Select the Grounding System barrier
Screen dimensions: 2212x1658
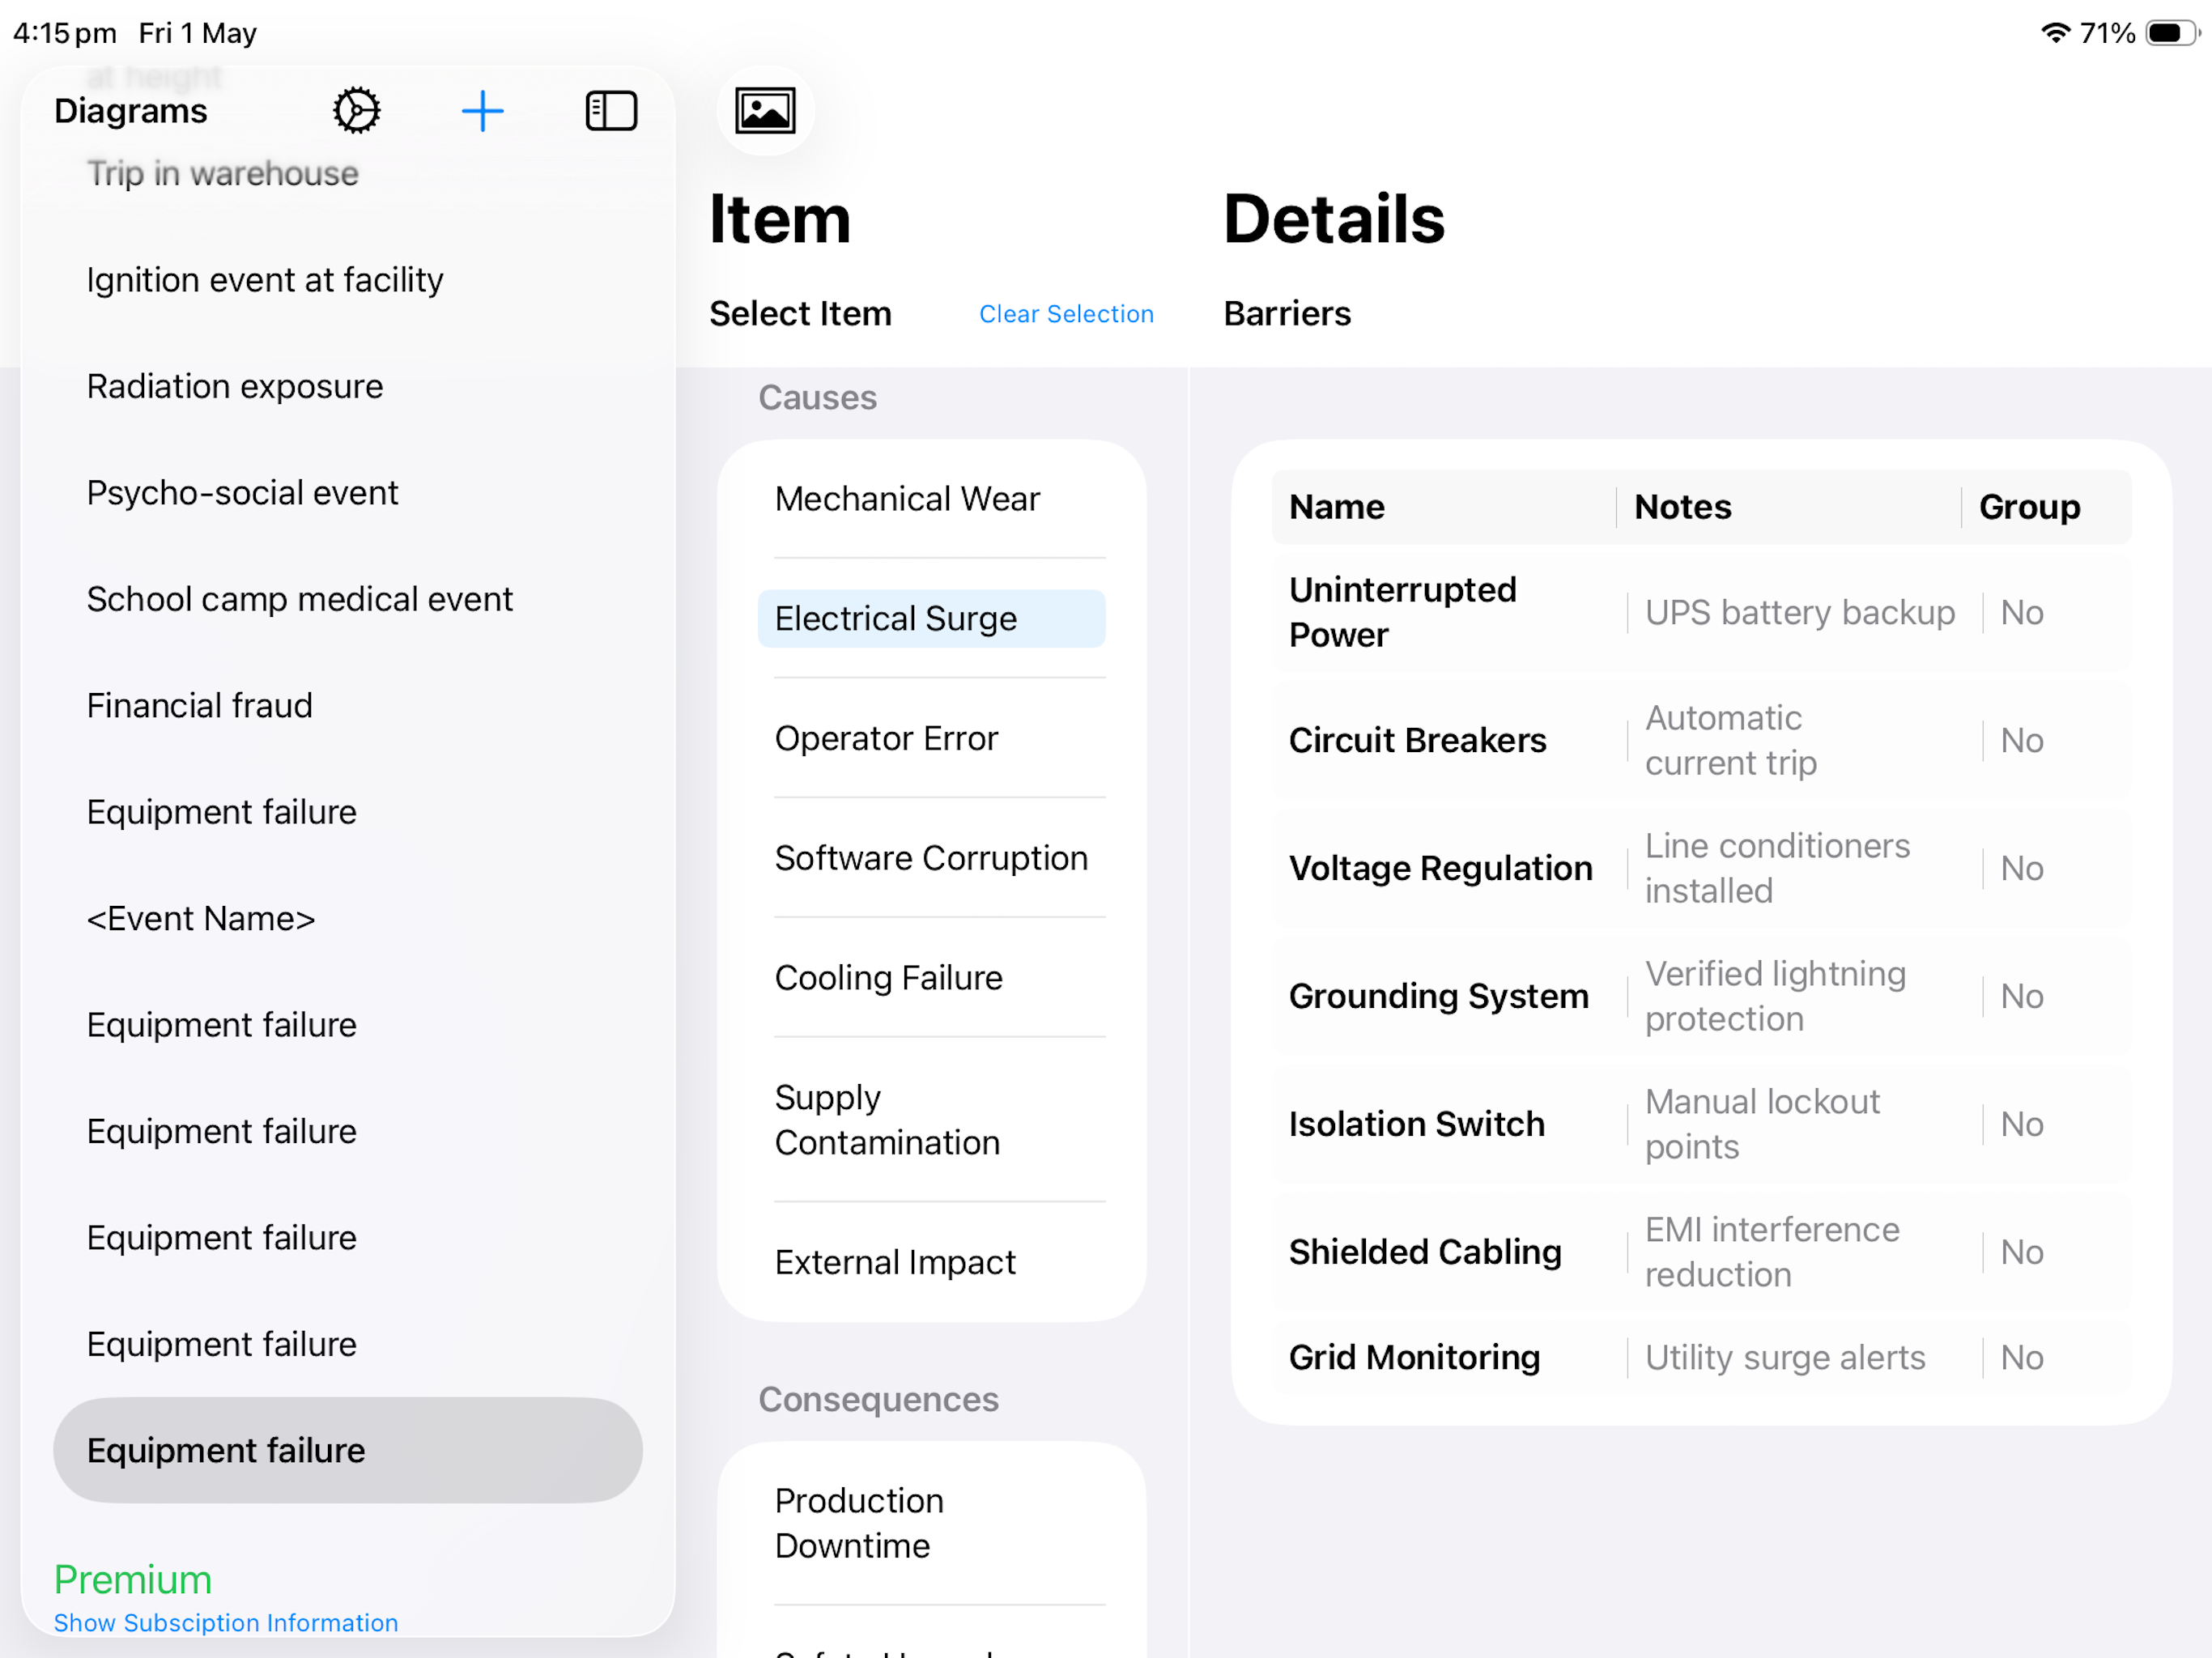1438,996
